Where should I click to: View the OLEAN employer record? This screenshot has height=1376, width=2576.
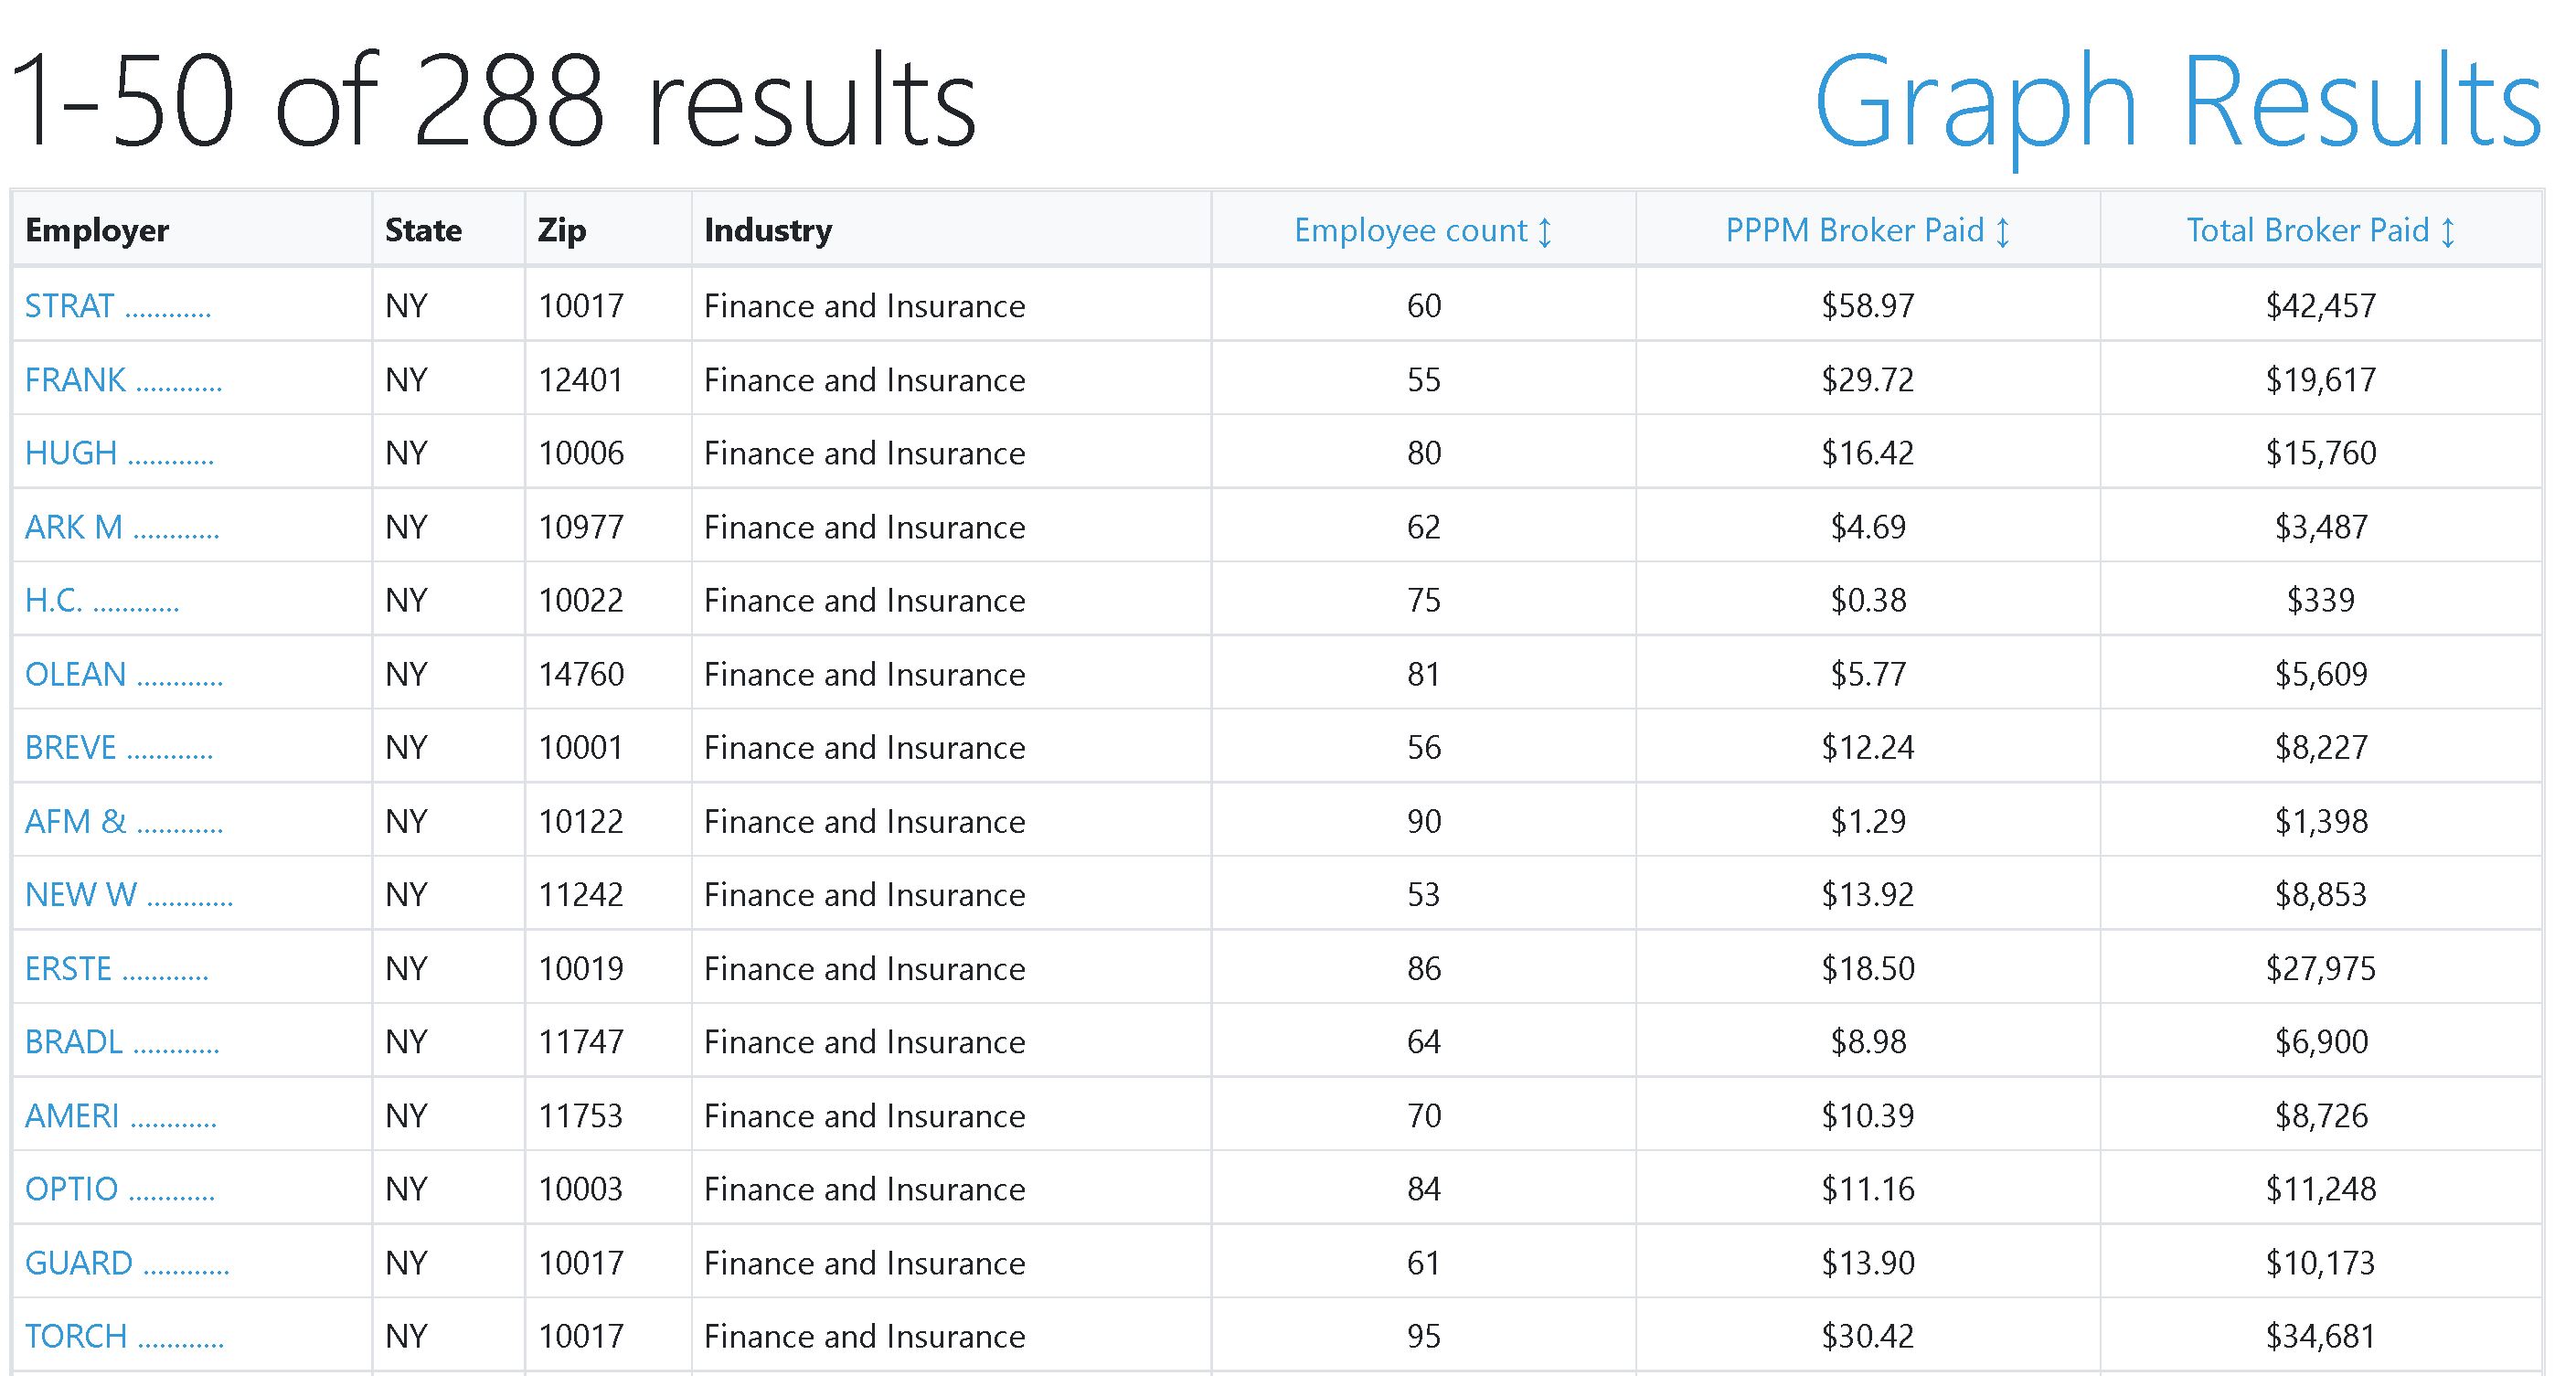click(123, 674)
